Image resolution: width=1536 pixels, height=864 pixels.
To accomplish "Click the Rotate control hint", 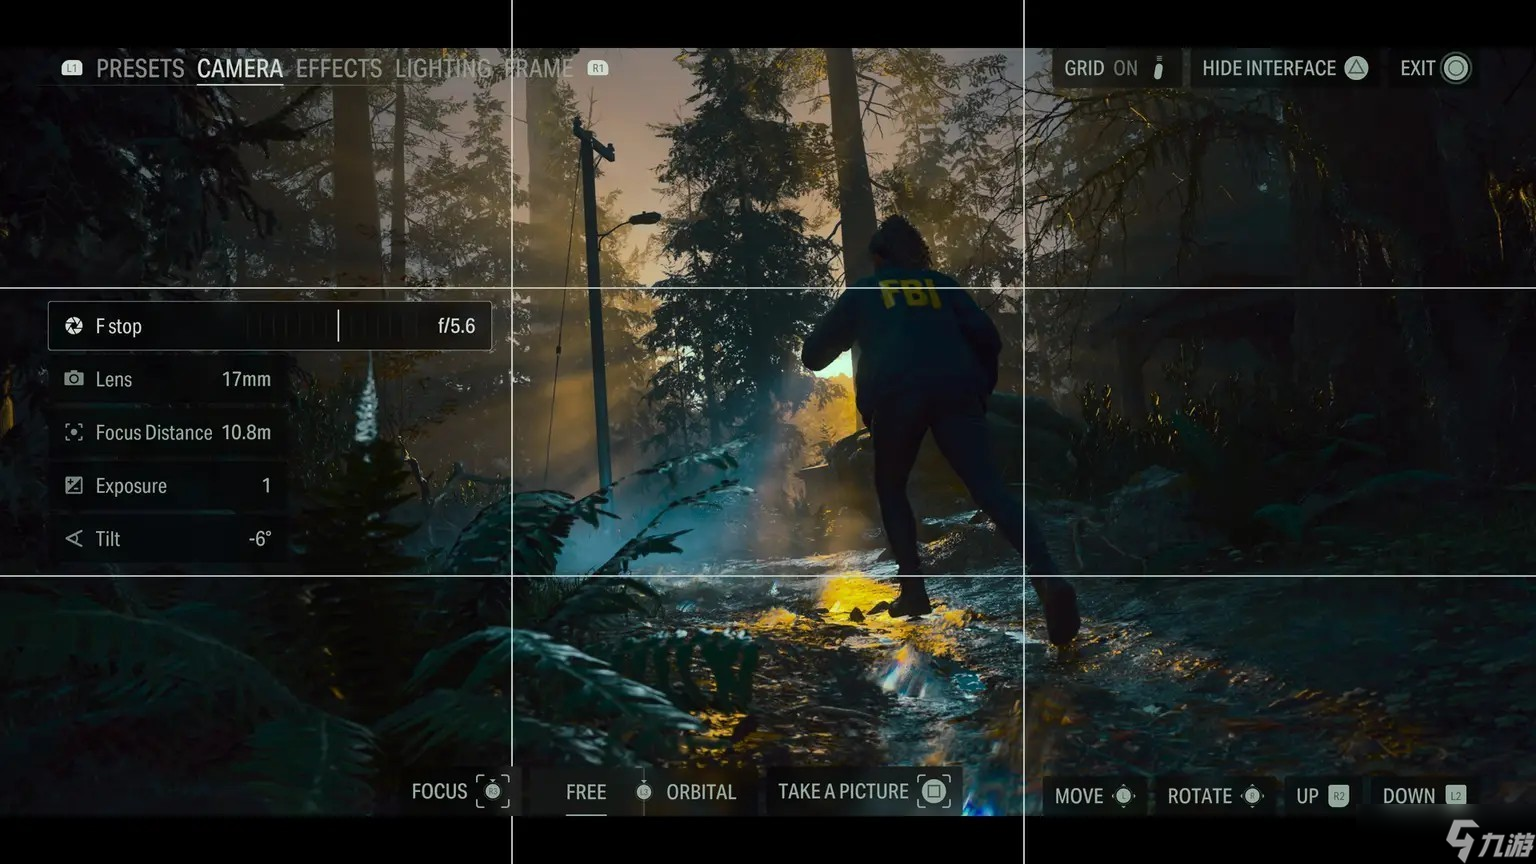I will click(1215, 796).
